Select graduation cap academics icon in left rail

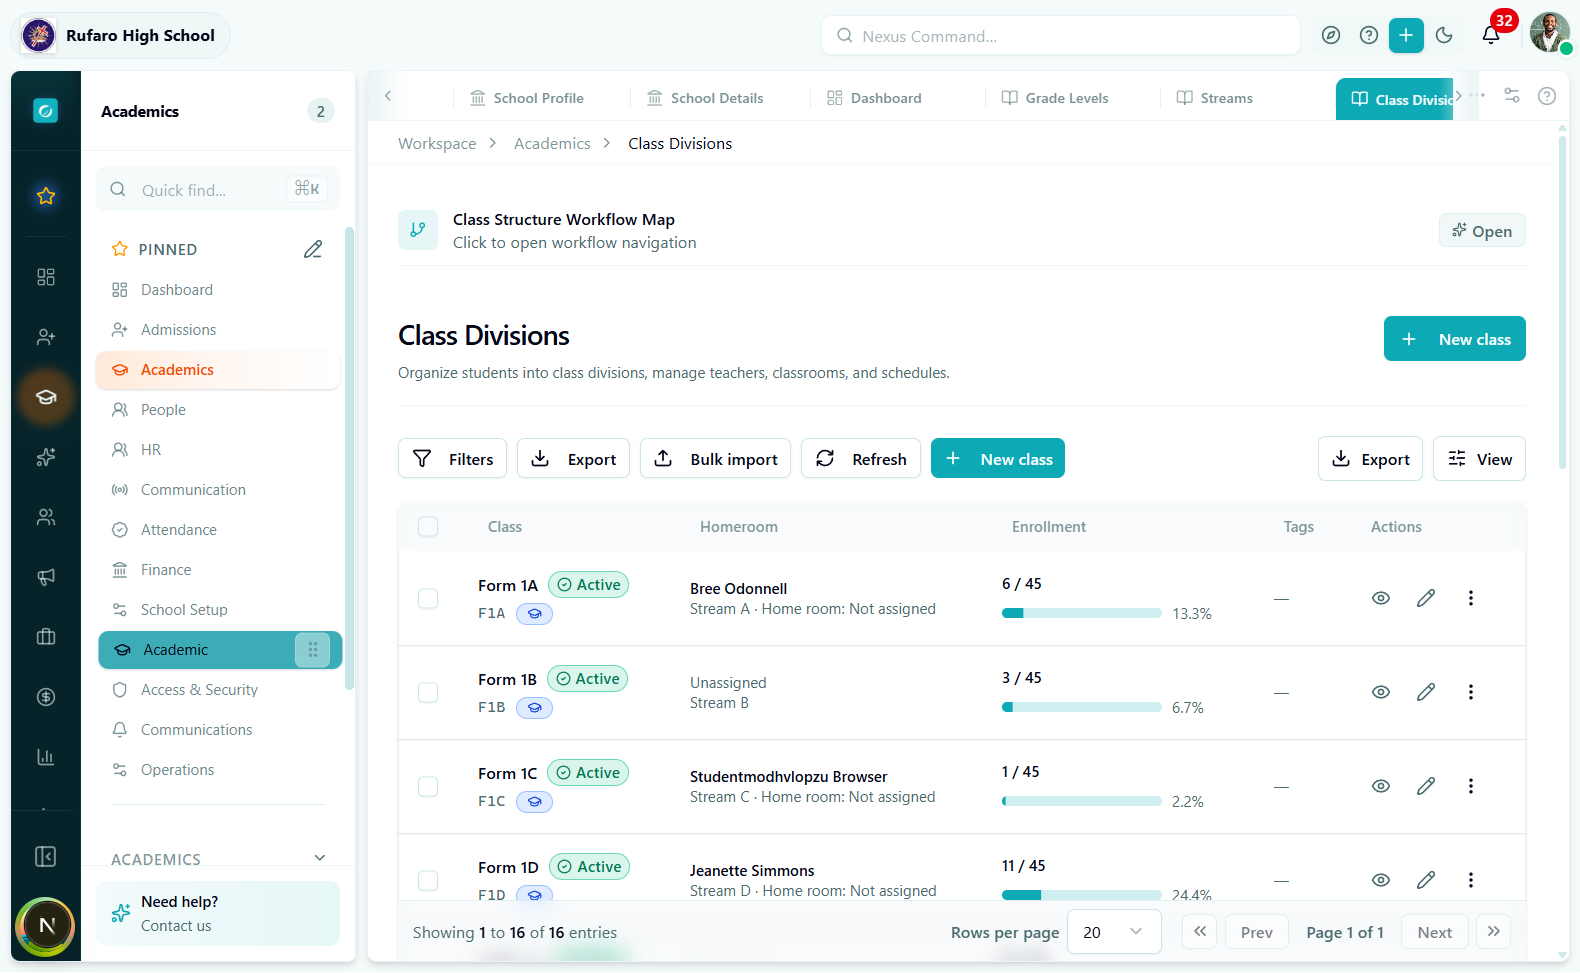pos(46,397)
